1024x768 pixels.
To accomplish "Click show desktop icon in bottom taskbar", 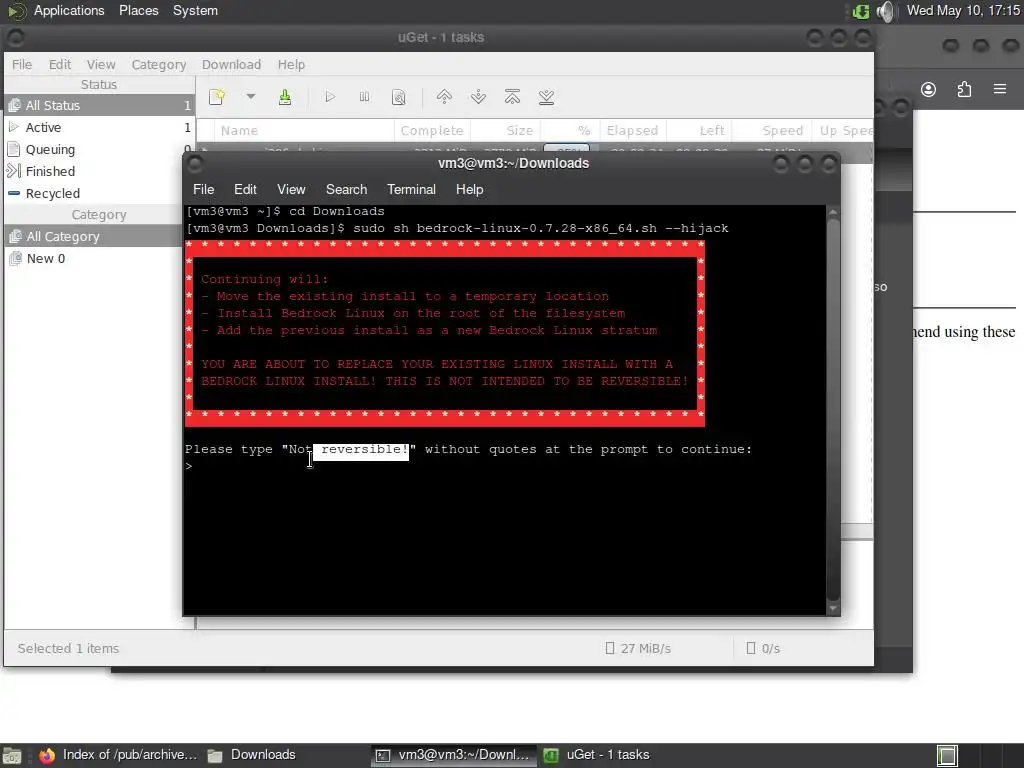I will tap(12, 755).
